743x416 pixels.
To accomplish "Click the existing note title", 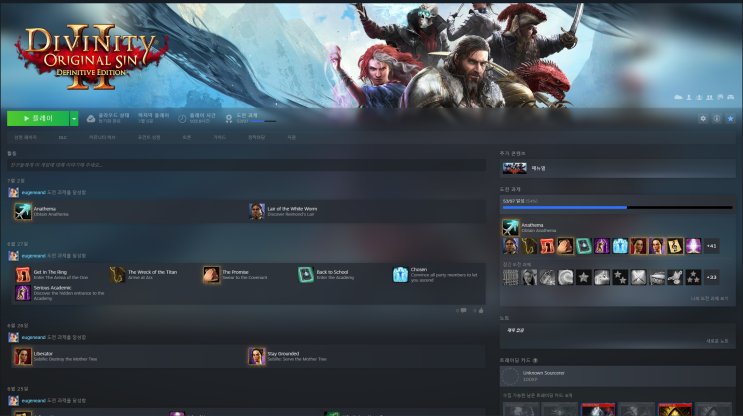I will (x=515, y=330).
